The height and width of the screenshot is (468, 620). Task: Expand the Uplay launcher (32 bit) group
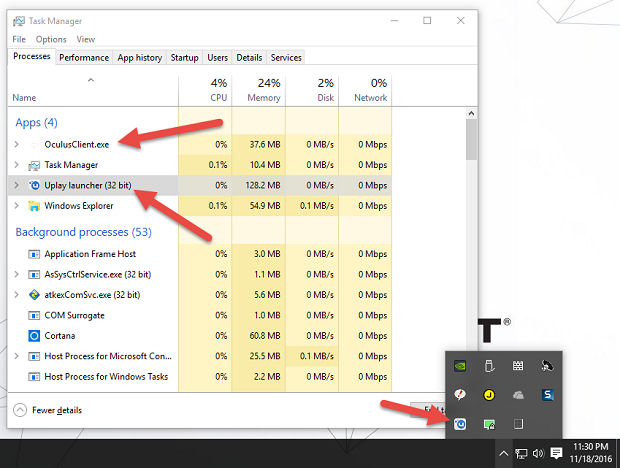[17, 185]
